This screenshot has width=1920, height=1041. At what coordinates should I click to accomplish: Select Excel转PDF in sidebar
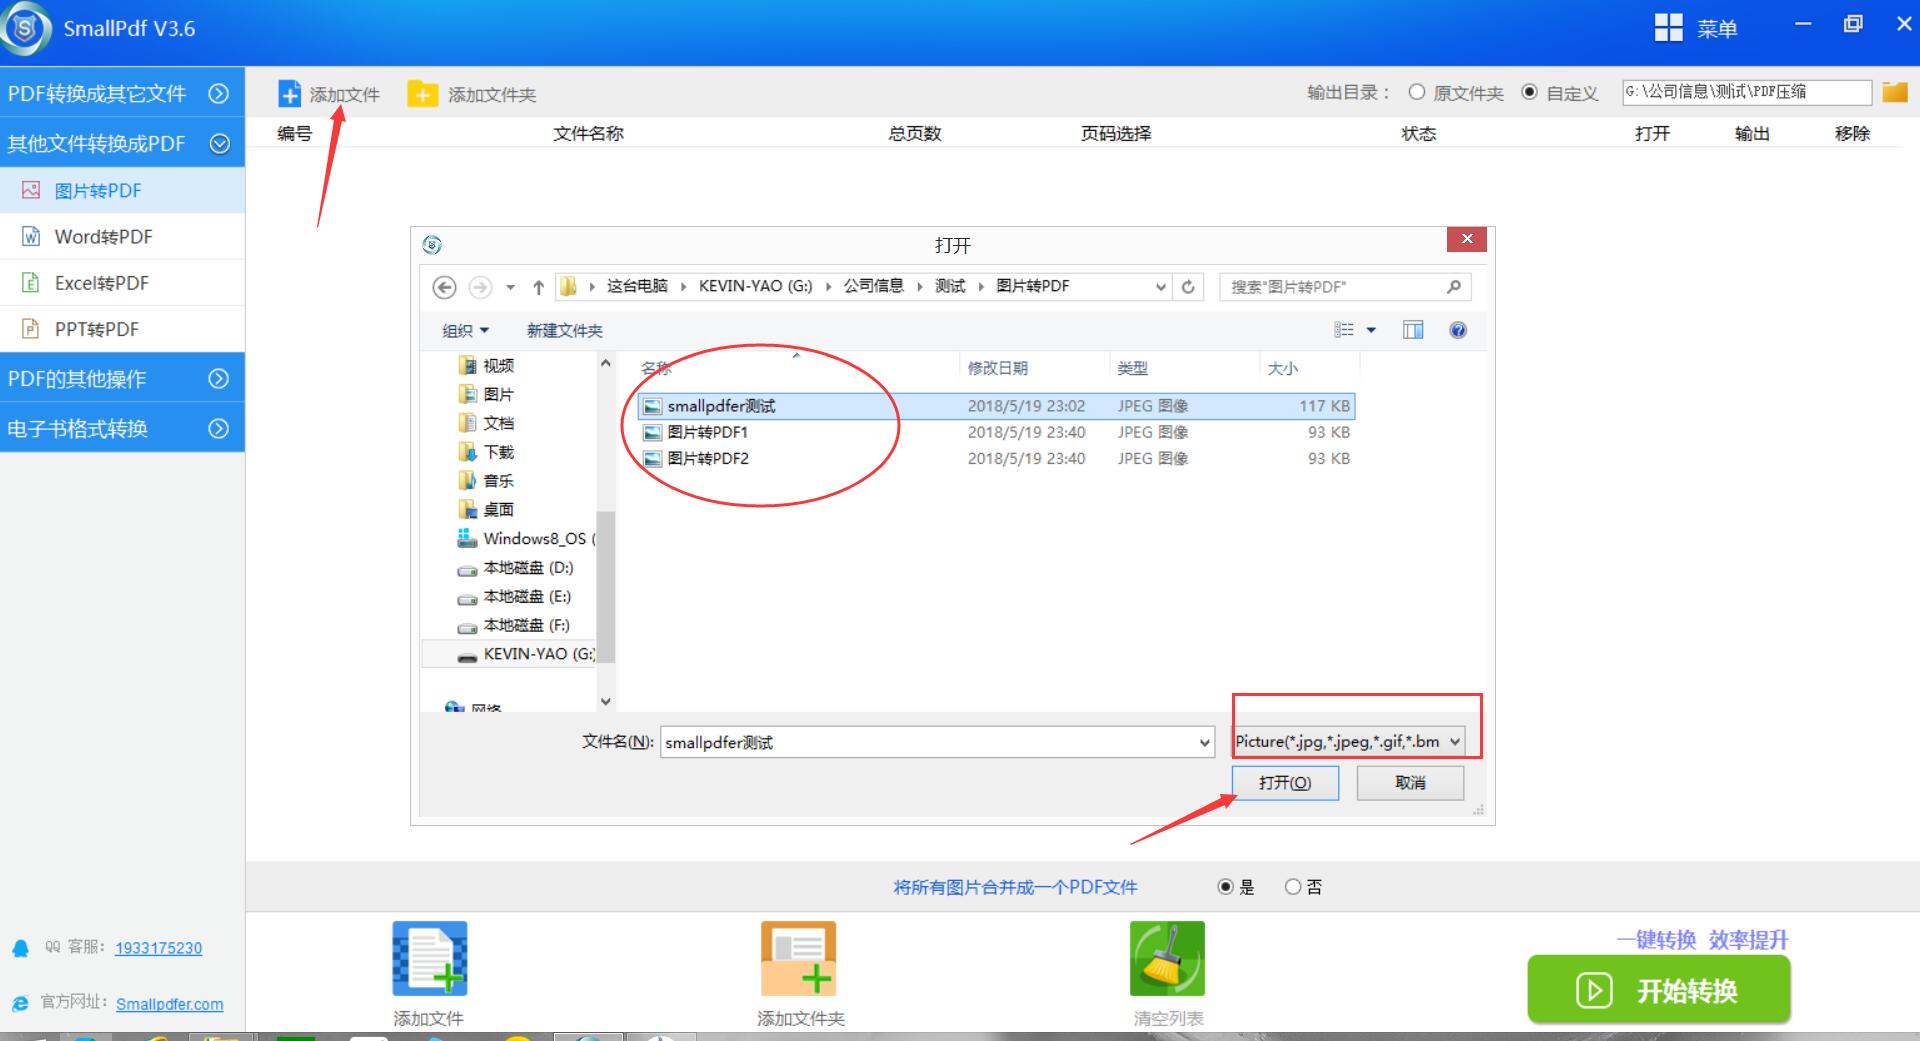pos(122,283)
